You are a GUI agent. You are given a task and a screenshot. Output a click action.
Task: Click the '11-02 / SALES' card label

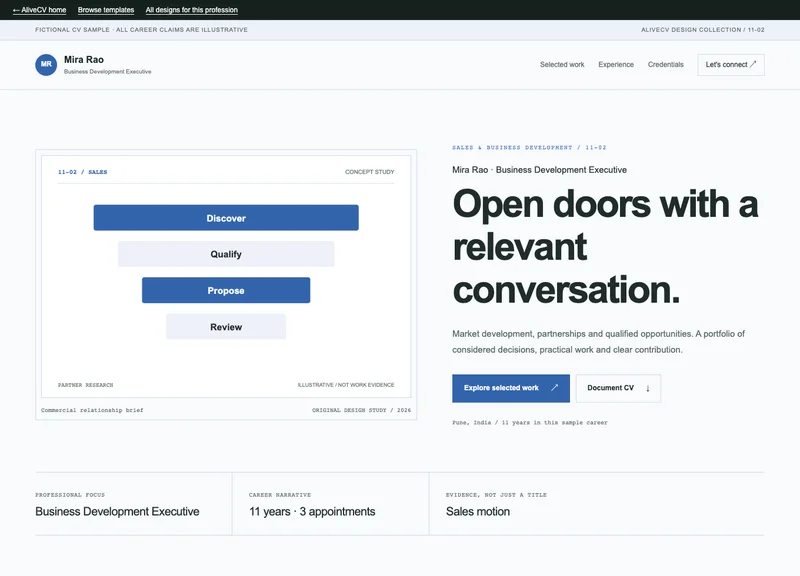tap(83, 172)
